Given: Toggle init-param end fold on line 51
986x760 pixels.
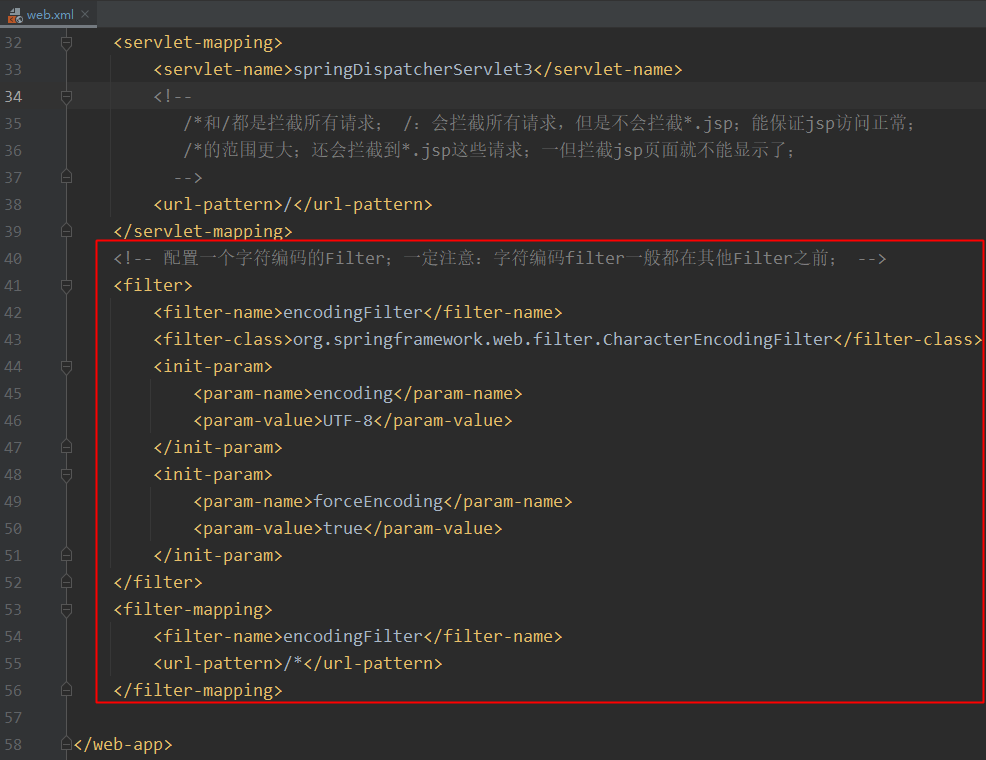Looking at the screenshot, I should (66, 556).
